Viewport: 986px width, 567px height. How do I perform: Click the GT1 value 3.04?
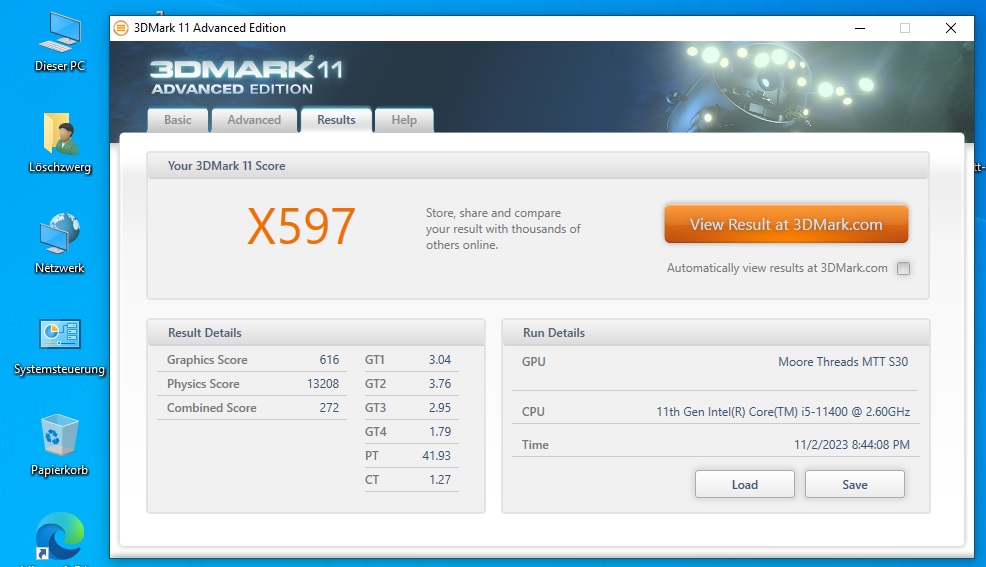coord(440,360)
